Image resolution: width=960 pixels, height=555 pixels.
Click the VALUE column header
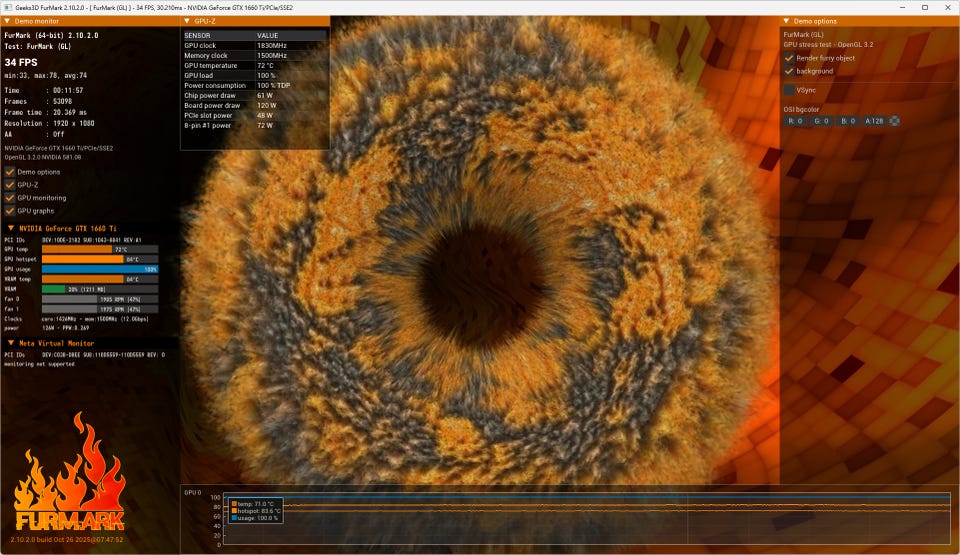pos(291,36)
